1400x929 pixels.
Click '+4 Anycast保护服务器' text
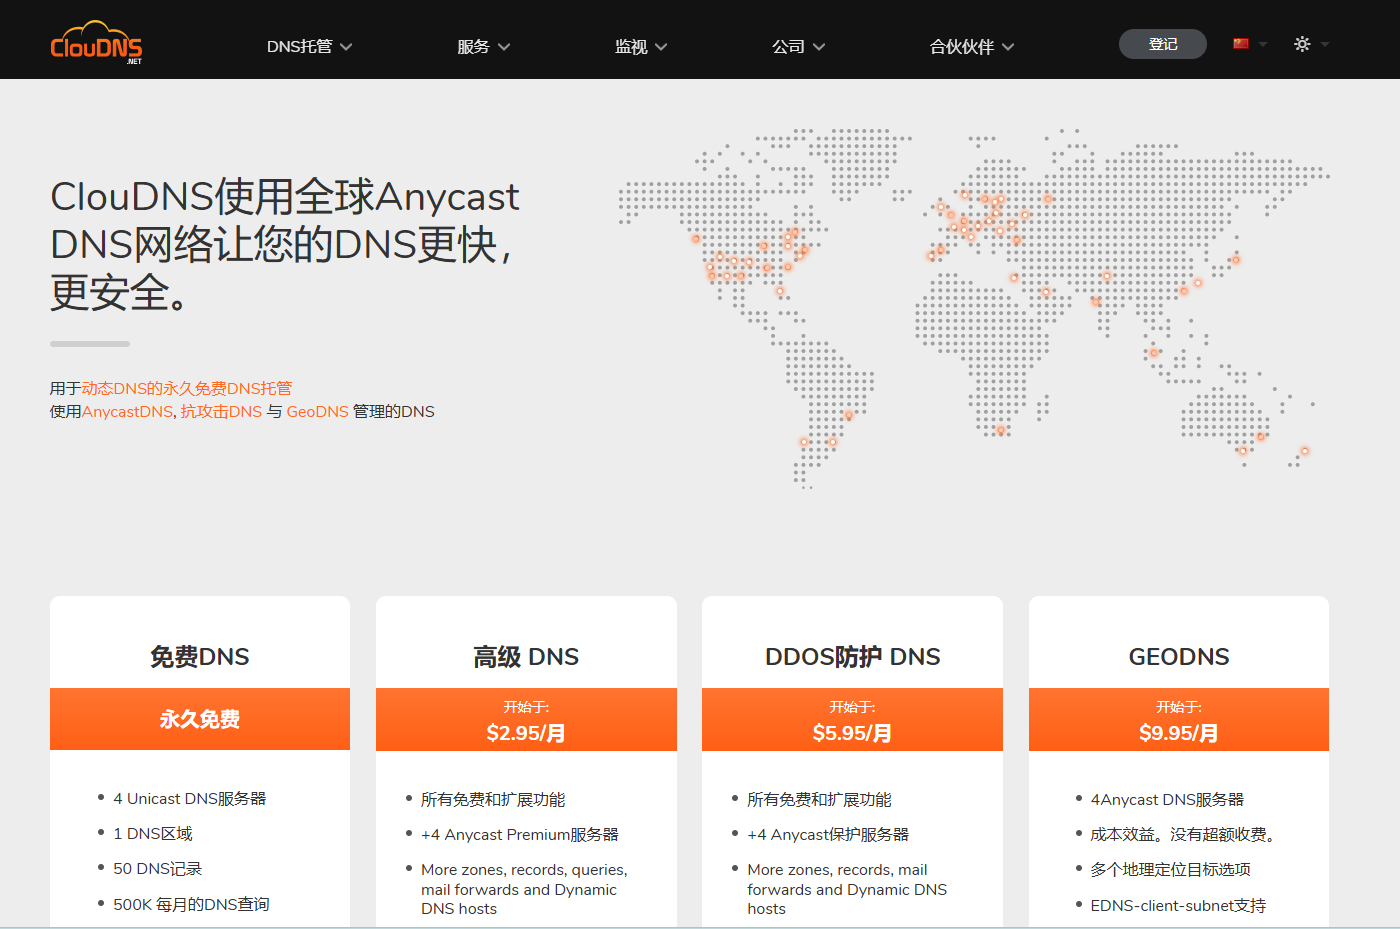click(x=828, y=834)
